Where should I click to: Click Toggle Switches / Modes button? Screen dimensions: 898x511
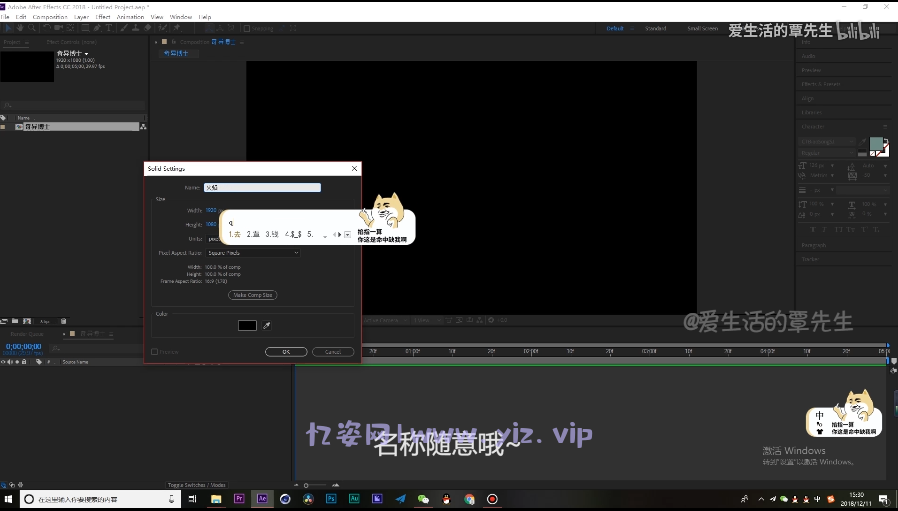(x=196, y=485)
